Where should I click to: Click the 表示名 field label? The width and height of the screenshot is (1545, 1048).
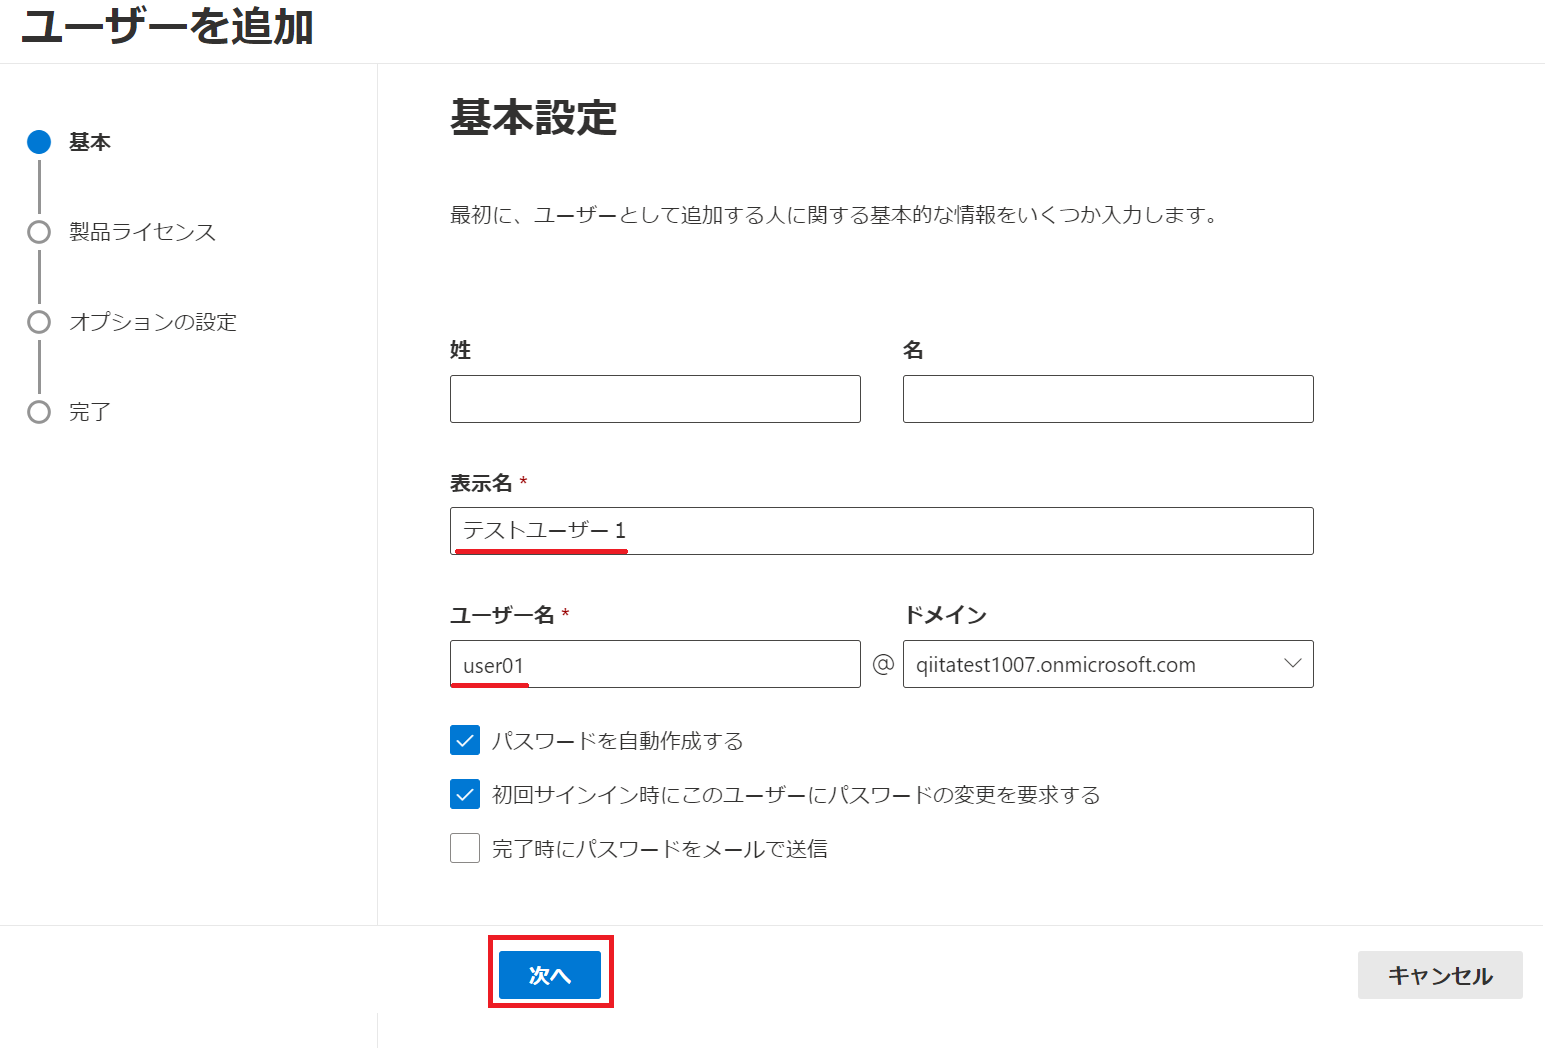point(481,483)
